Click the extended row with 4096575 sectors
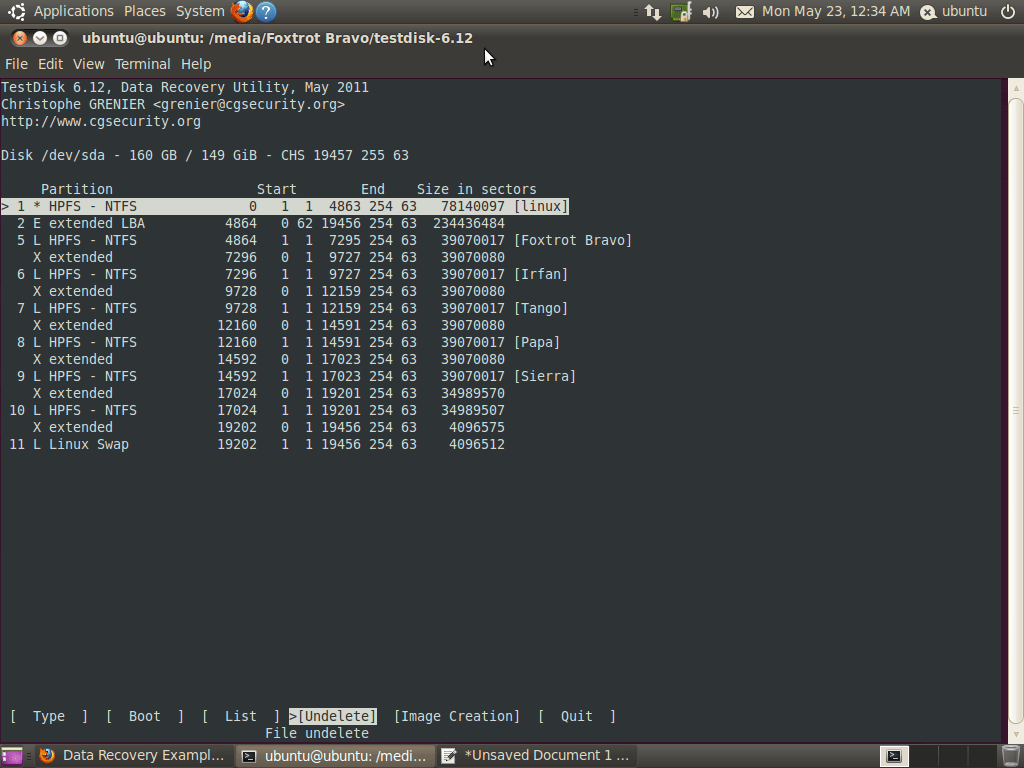 (269, 427)
